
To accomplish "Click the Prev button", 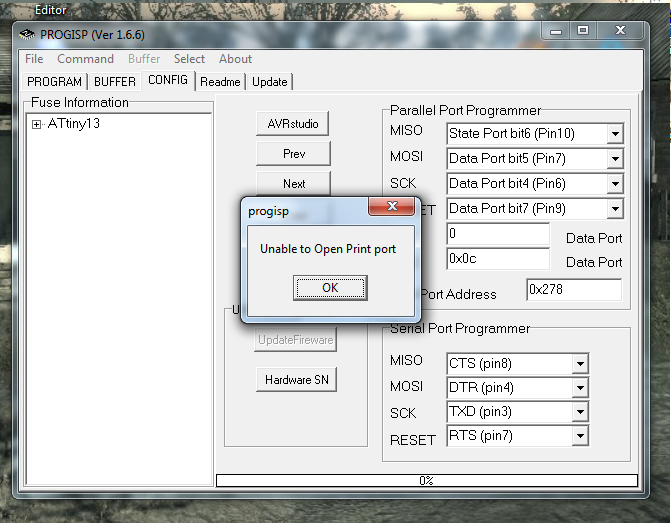I will [294, 154].
